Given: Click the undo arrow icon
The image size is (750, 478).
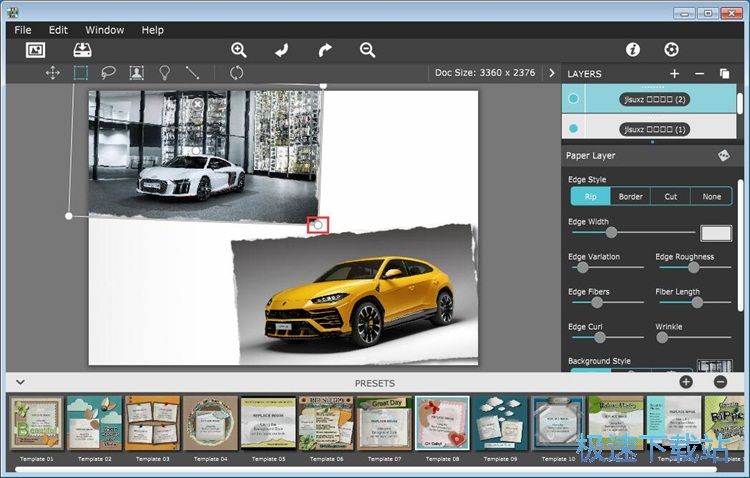Looking at the screenshot, I should coord(282,50).
